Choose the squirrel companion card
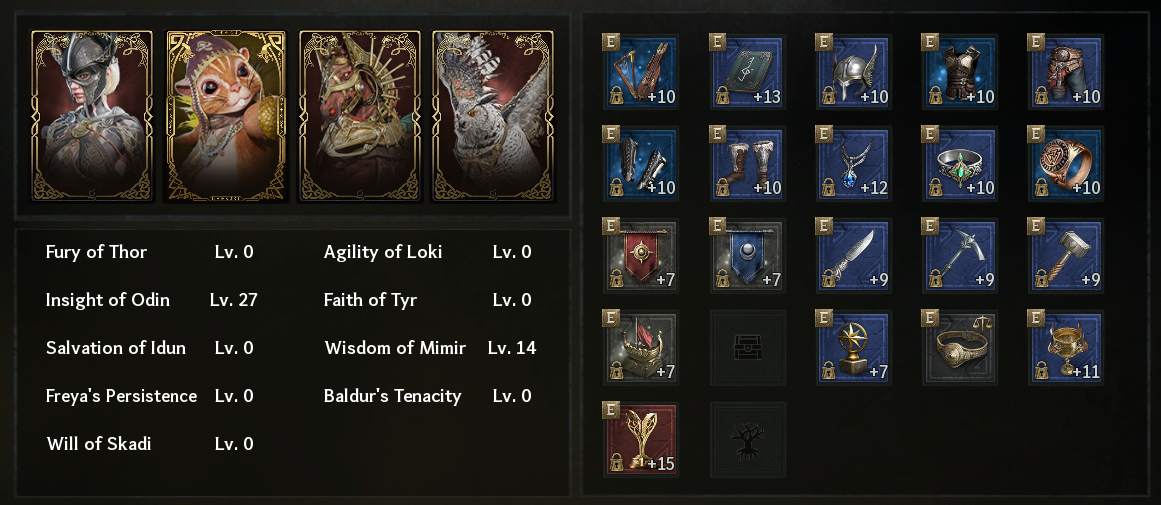The image size is (1161, 505). tap(226, 116)
